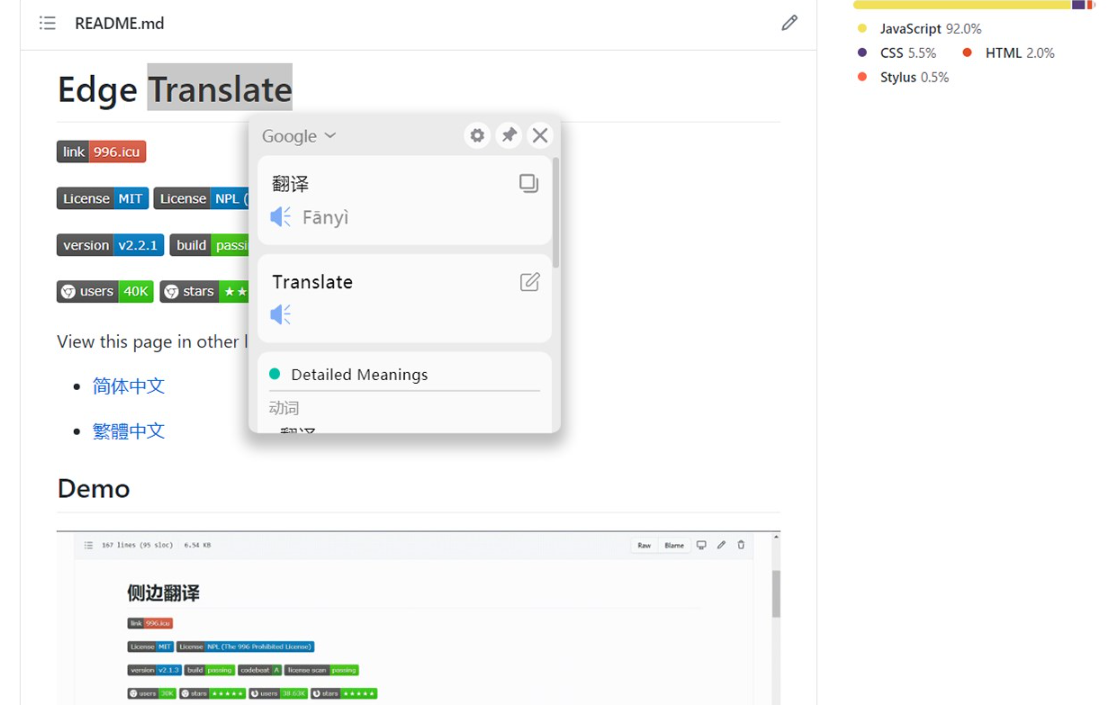Click the Detailed Meanings section header

[x=359, y=374]
